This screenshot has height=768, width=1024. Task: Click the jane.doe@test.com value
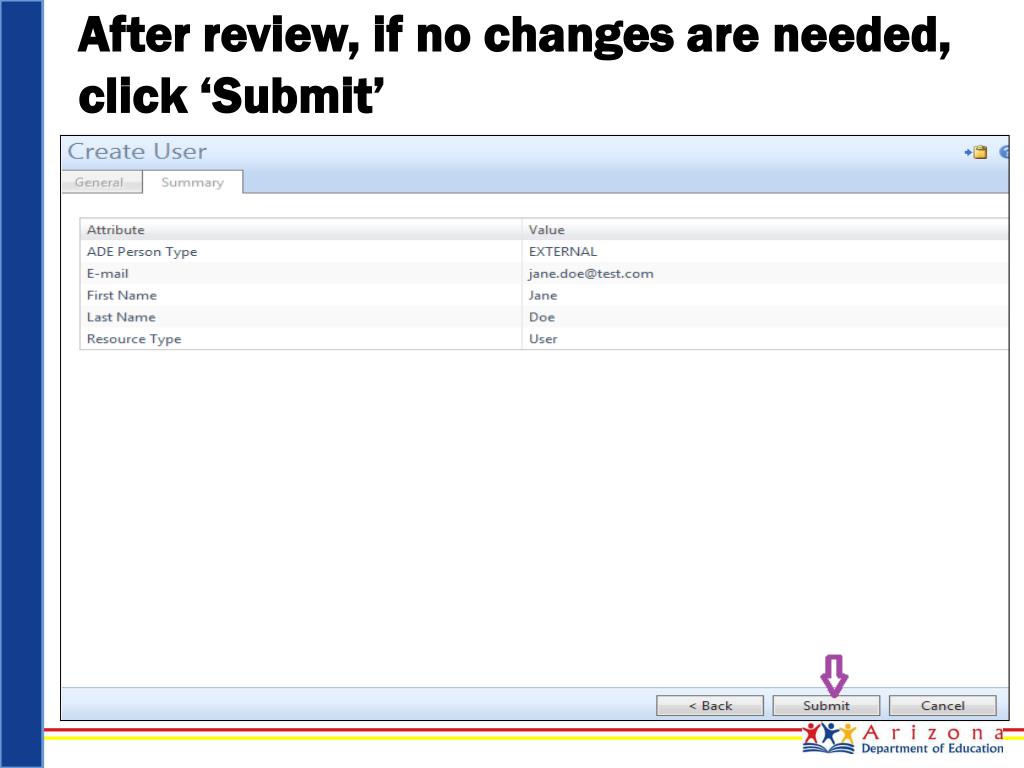point(591,274)
